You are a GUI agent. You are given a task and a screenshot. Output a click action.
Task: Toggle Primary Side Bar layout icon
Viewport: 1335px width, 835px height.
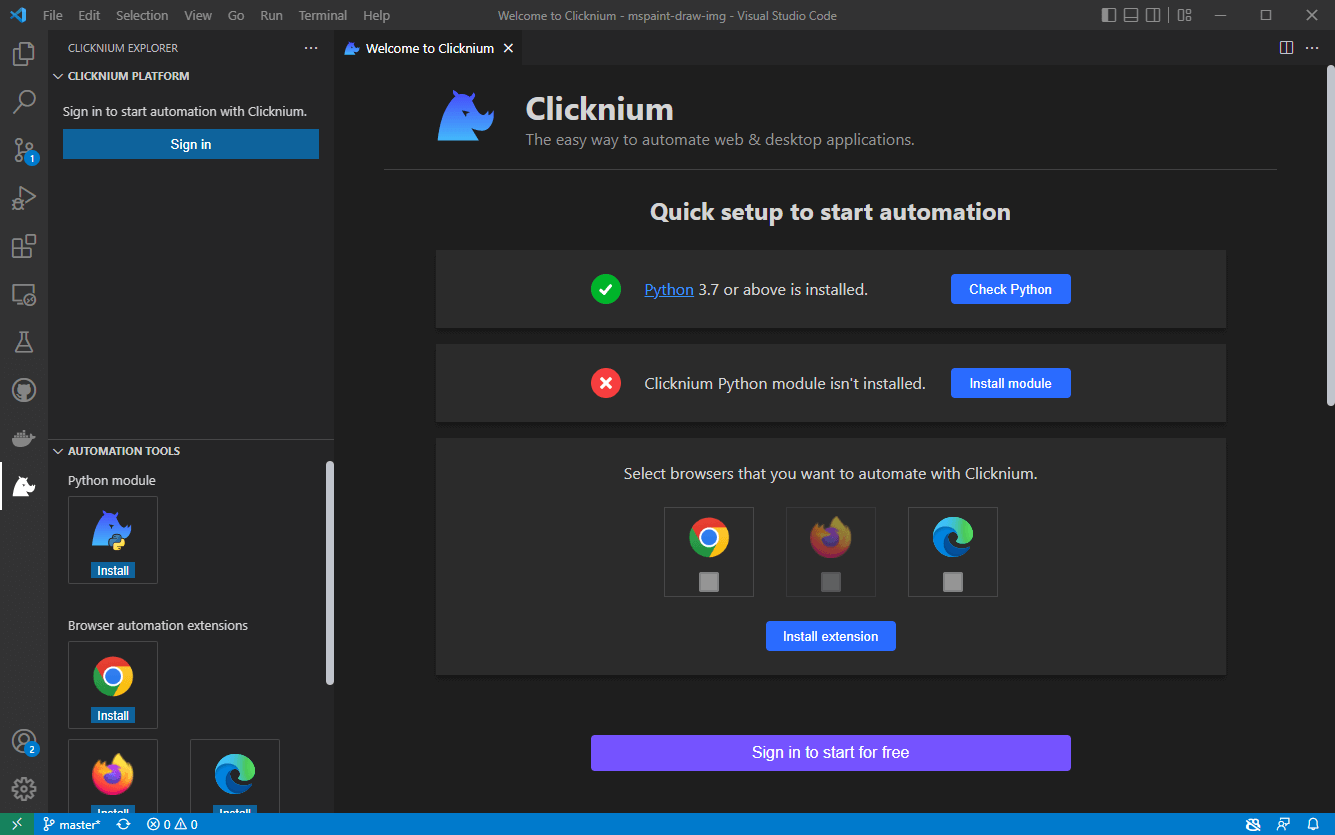click(1109, 15)
